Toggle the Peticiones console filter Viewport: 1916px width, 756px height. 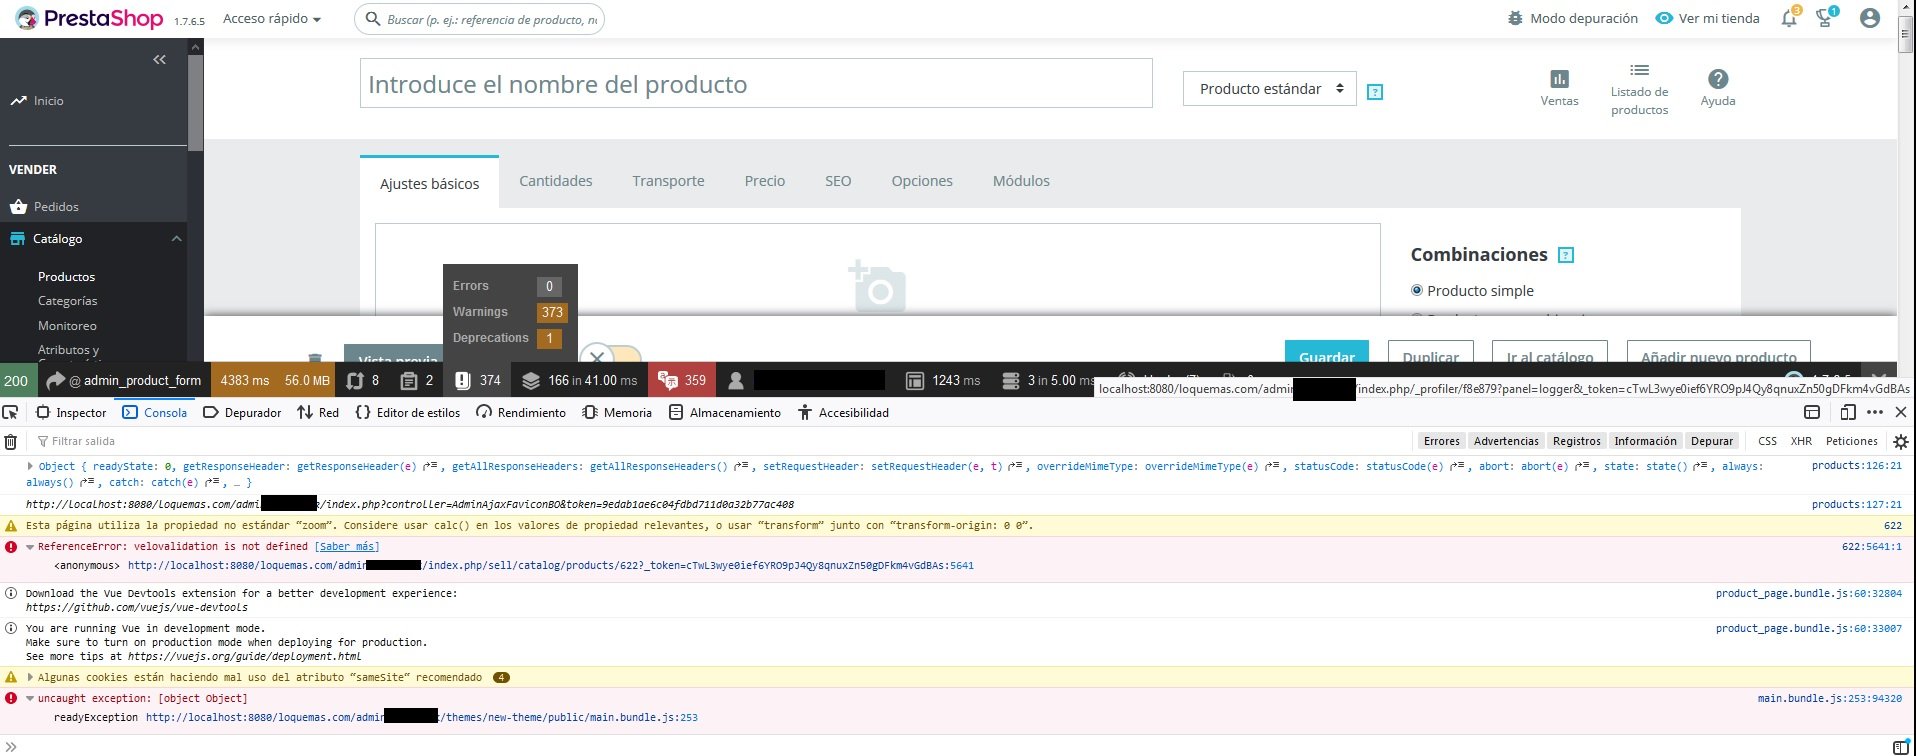1852,441
